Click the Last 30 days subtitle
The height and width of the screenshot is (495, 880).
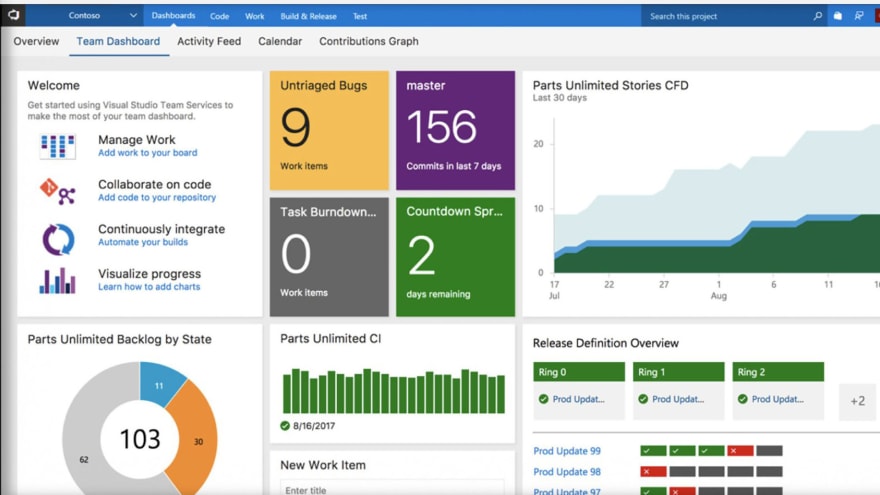[x=560, y=98]
